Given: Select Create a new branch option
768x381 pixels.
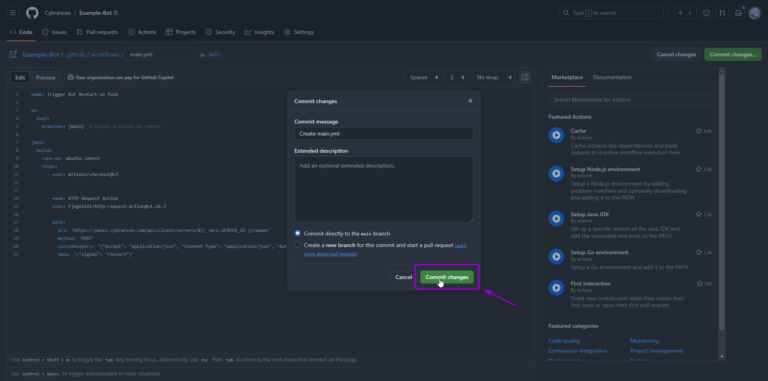Looking at the screenshot, I should click(x=297, y=245).
